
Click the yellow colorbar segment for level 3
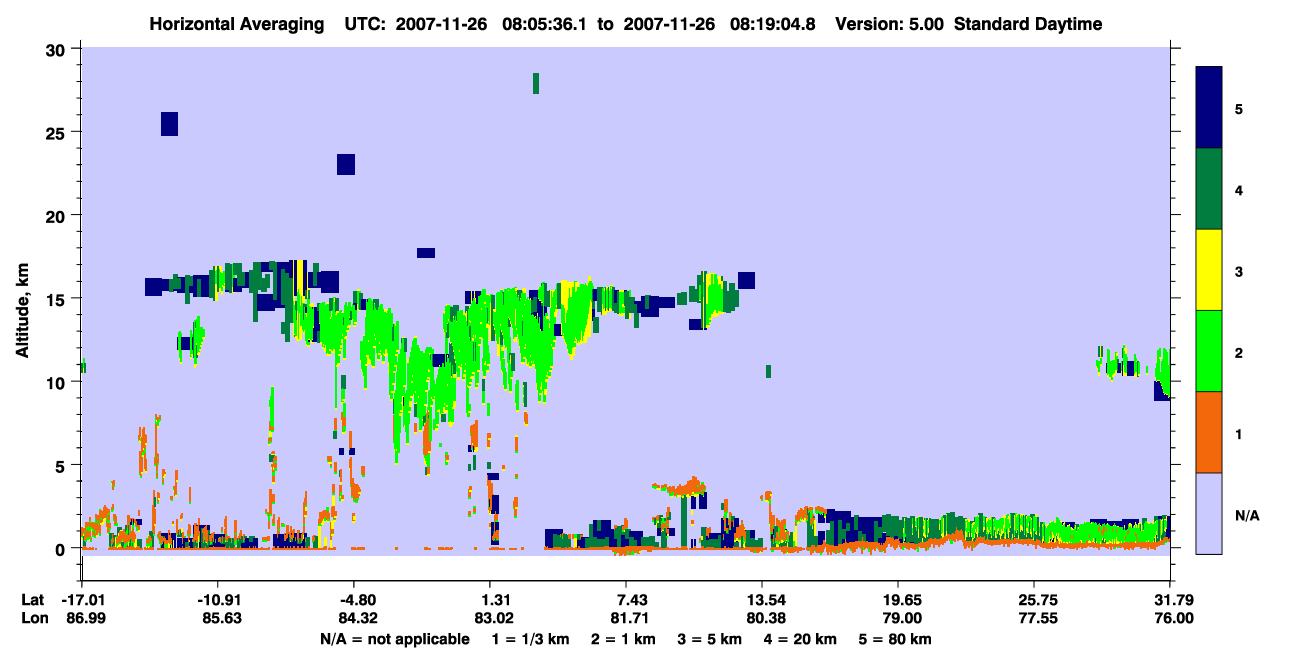pyautogui.click(x=1209, y=270)
